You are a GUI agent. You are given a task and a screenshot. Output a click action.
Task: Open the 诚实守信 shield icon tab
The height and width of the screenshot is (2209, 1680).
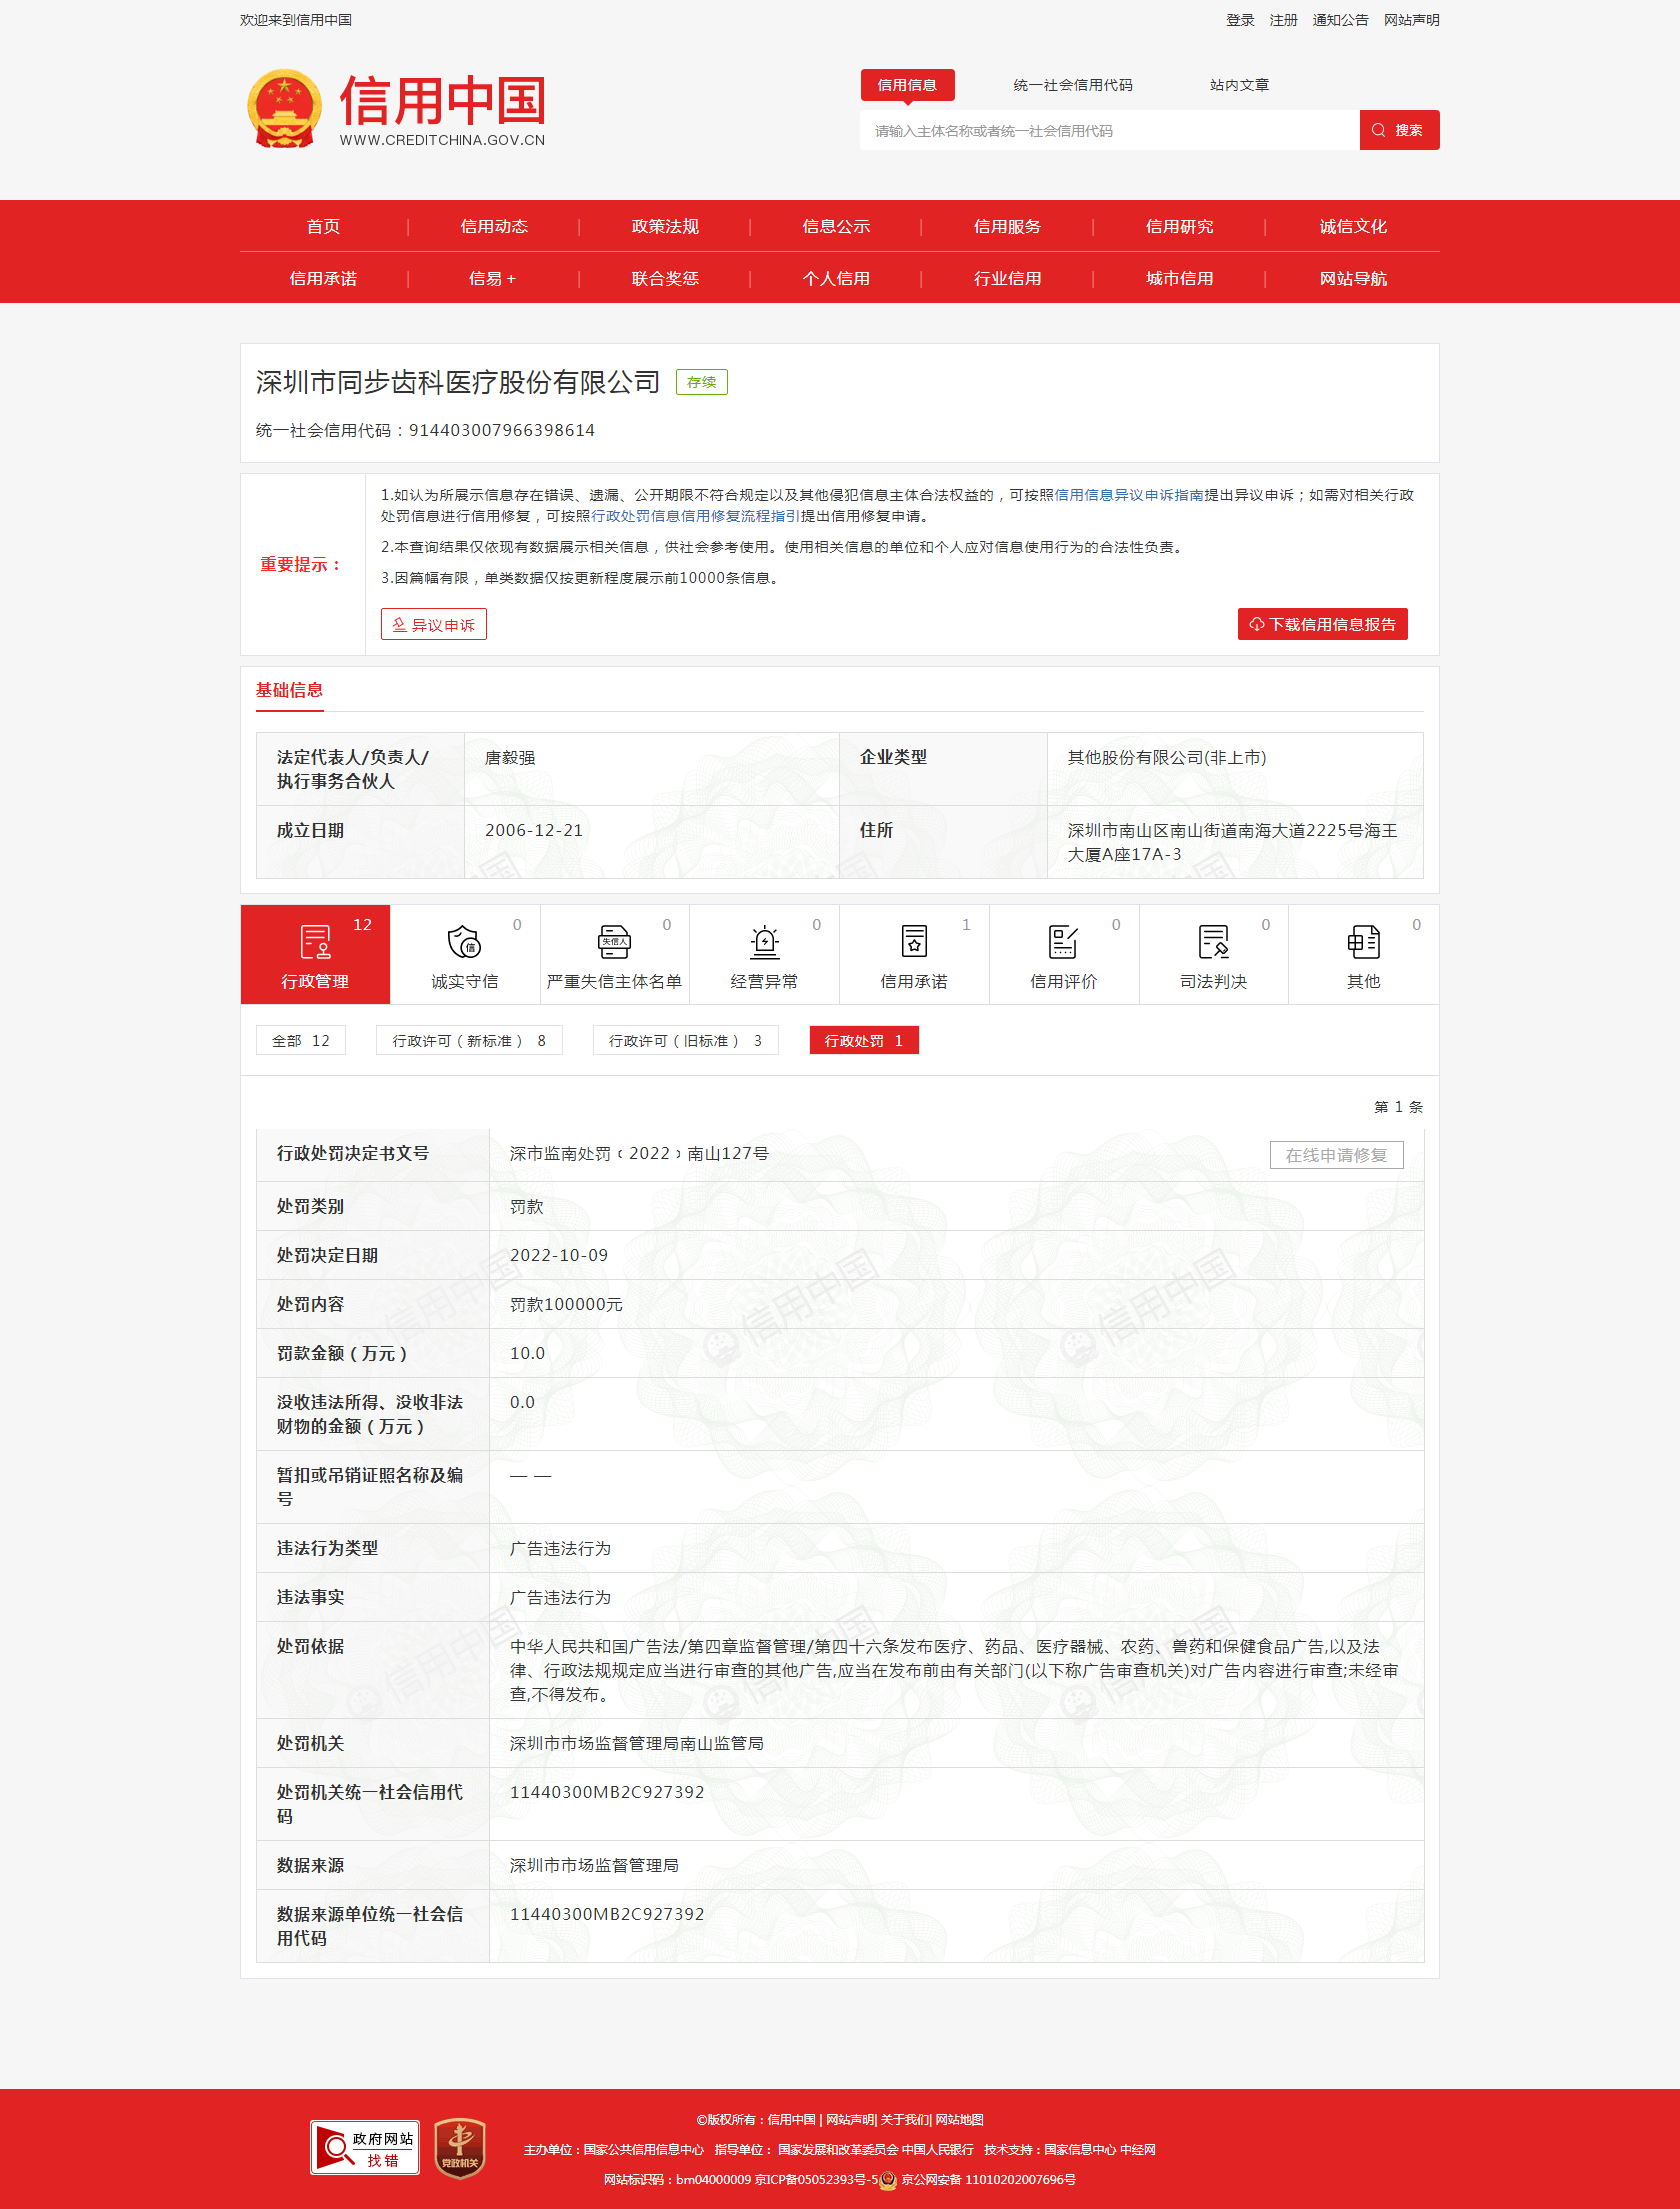pos(465,954)
